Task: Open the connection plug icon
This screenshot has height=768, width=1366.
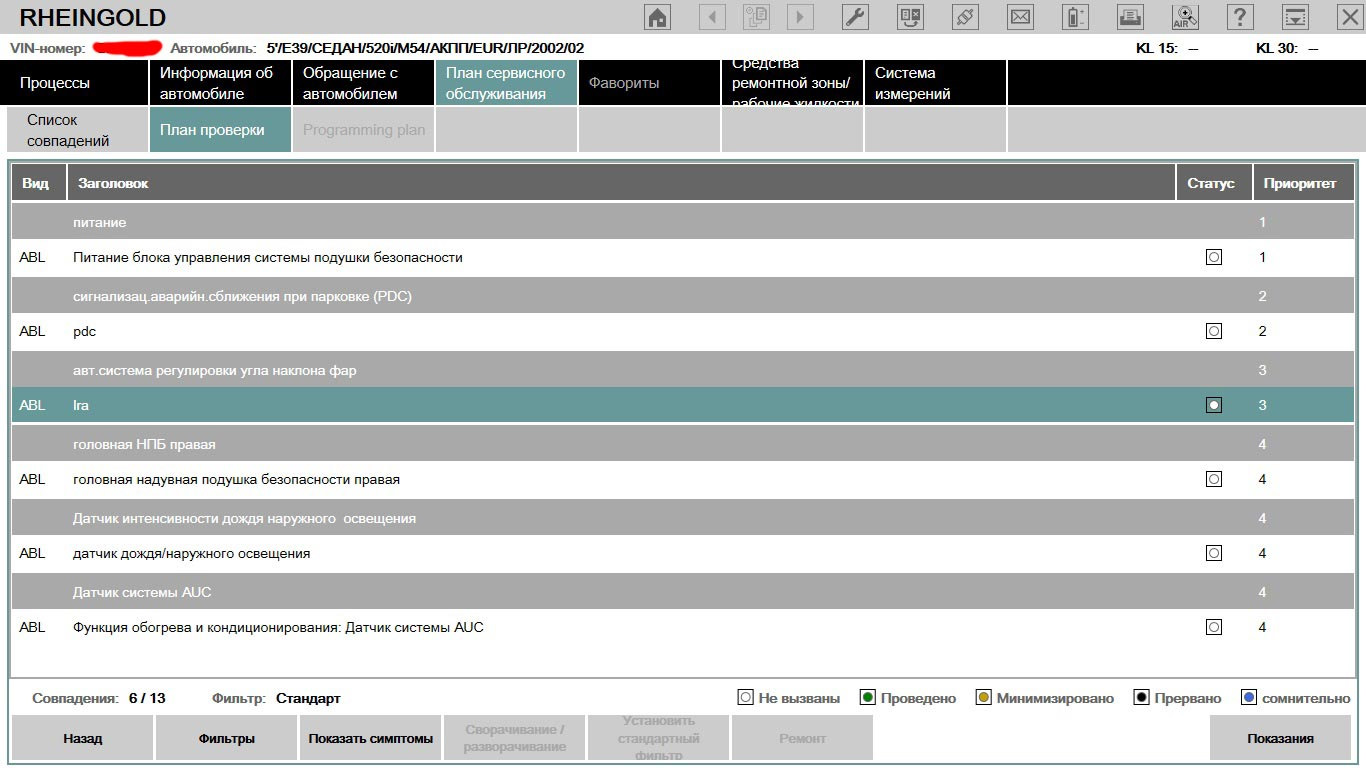Action: coord(965,17)
